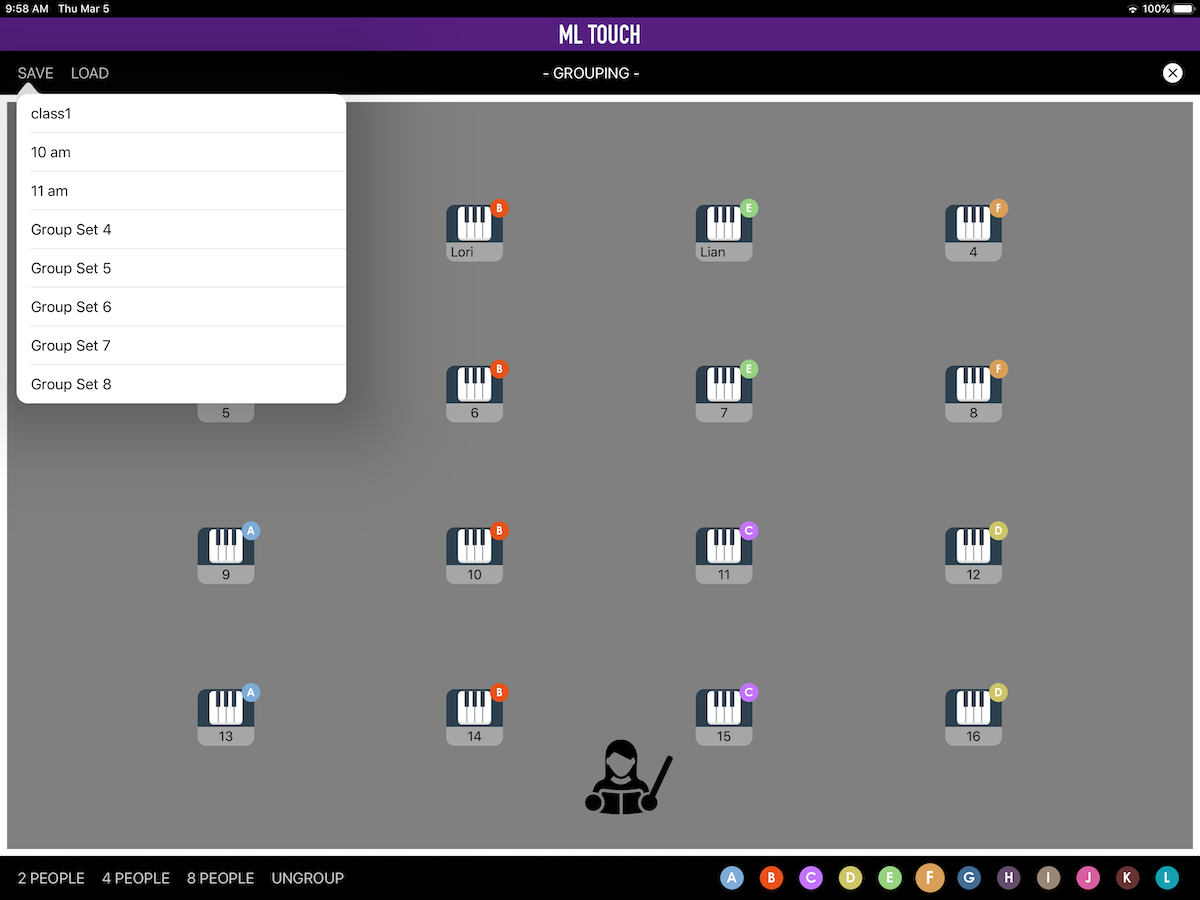This screenshot has height=900, width=1200.
Task: Open the LOAD dropdown
Action: coord(90,73)
